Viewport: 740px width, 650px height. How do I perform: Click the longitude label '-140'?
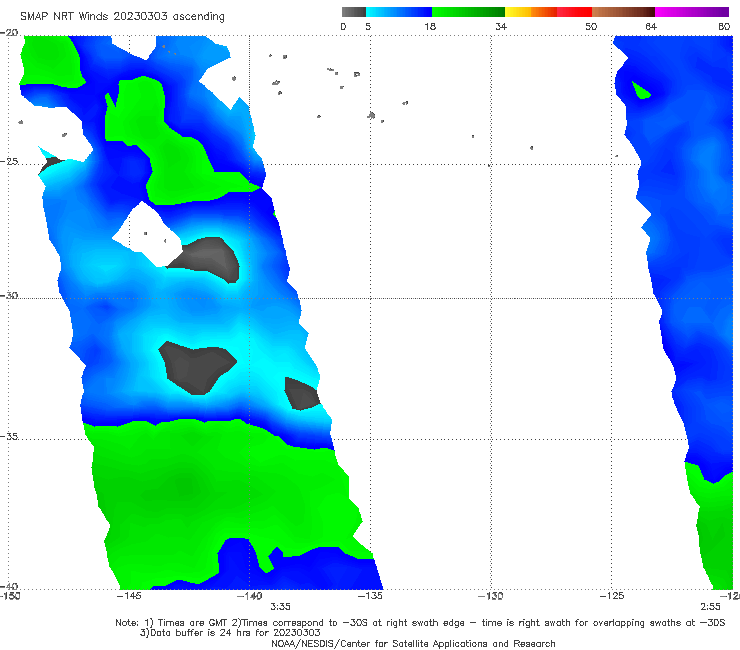point(249,596)
